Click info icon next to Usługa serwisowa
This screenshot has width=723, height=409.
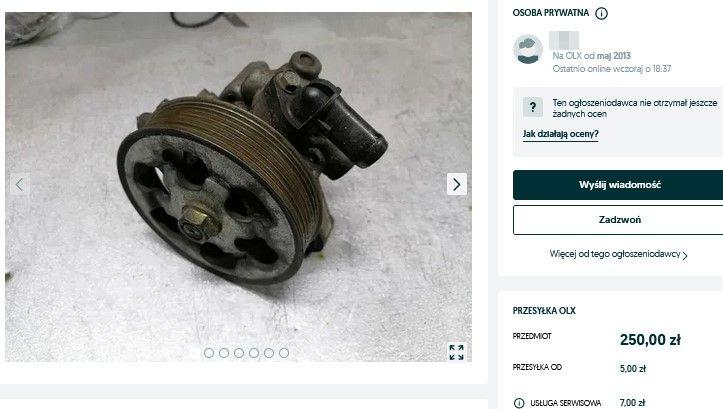(x=519, y=403)
